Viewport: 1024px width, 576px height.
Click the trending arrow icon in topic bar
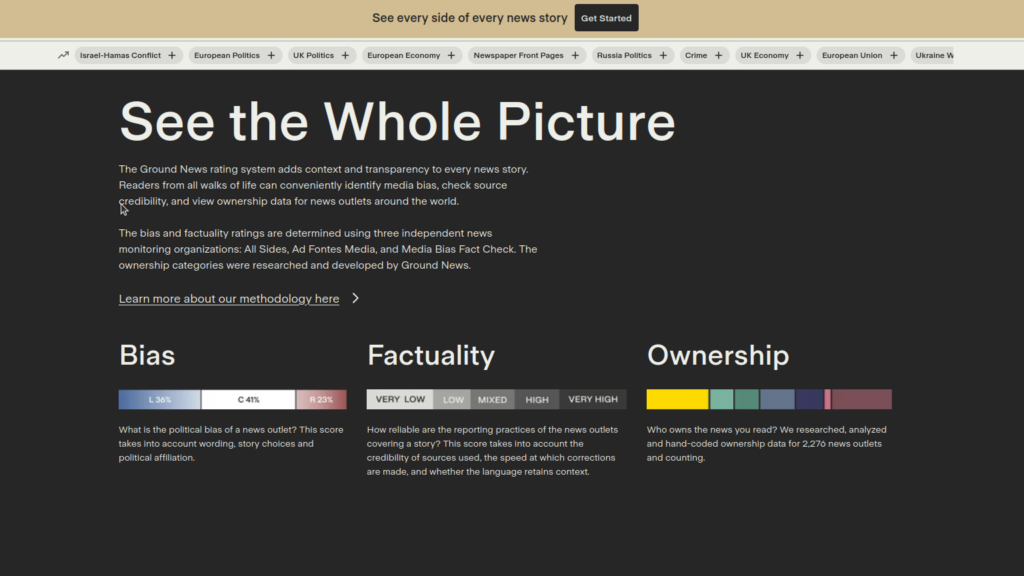pyautogui.click(x=64, y=56)
